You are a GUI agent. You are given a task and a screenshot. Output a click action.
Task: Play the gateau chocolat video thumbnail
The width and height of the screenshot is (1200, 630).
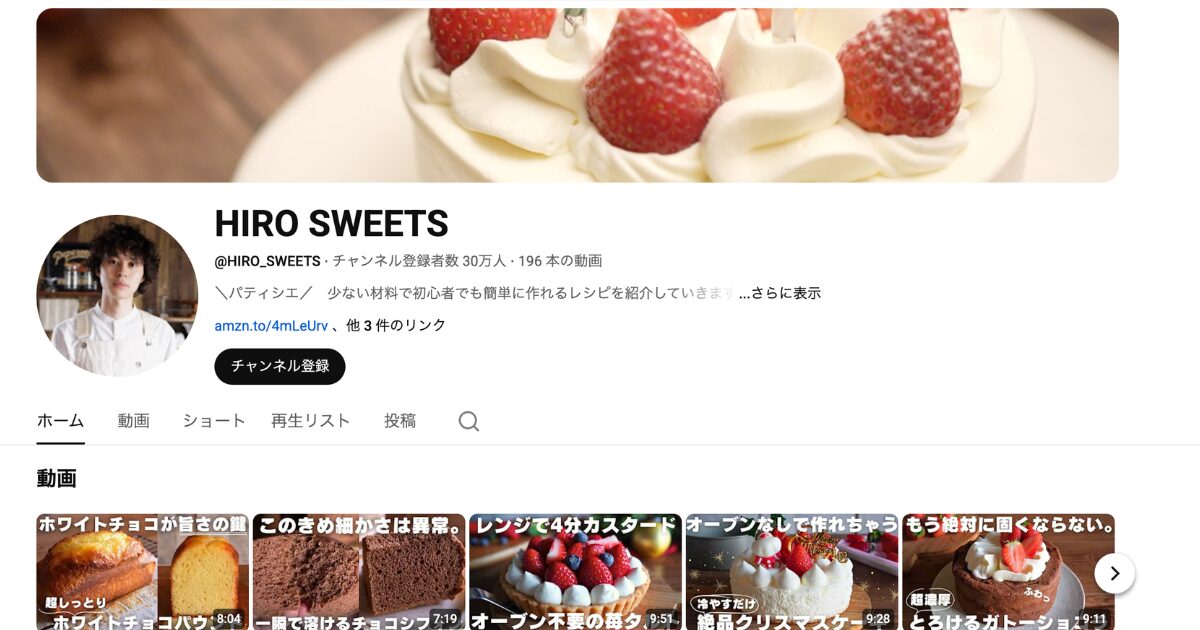pyautogui.click(x=1008, y=572)
